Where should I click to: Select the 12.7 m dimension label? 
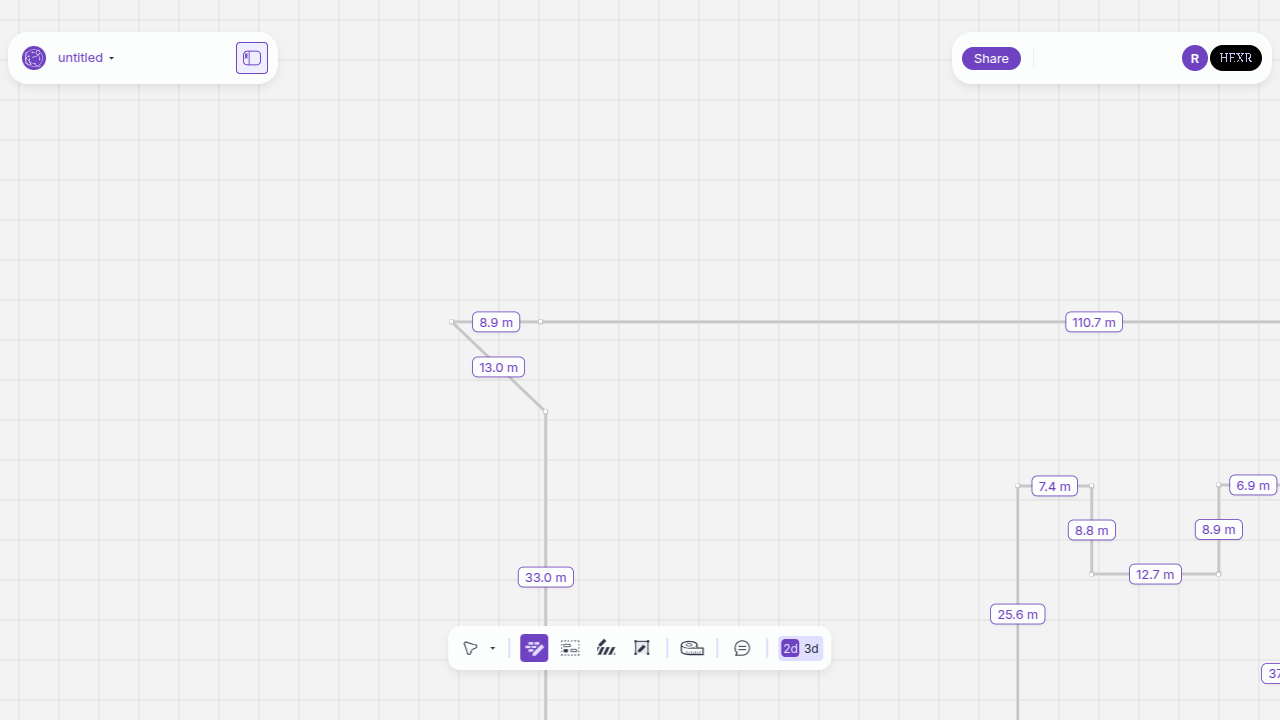pyautogui.click(x=1155, y=574)
